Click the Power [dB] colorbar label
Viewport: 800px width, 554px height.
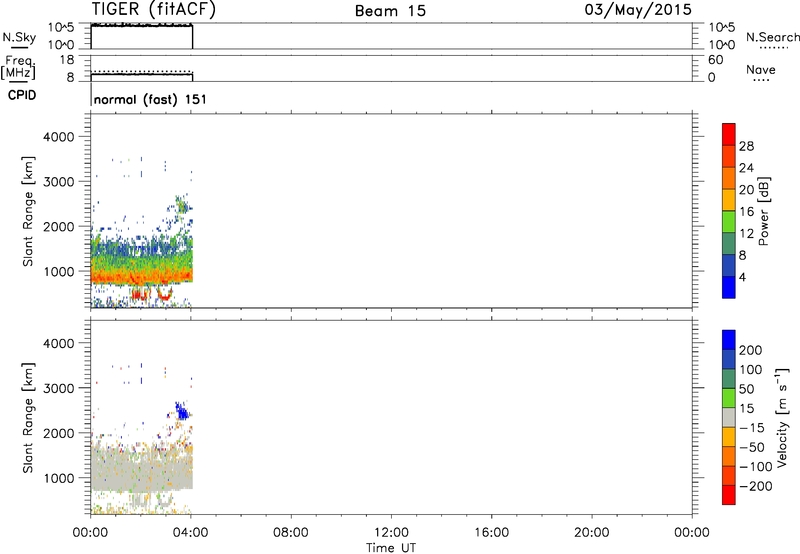(x=763, y=211)
